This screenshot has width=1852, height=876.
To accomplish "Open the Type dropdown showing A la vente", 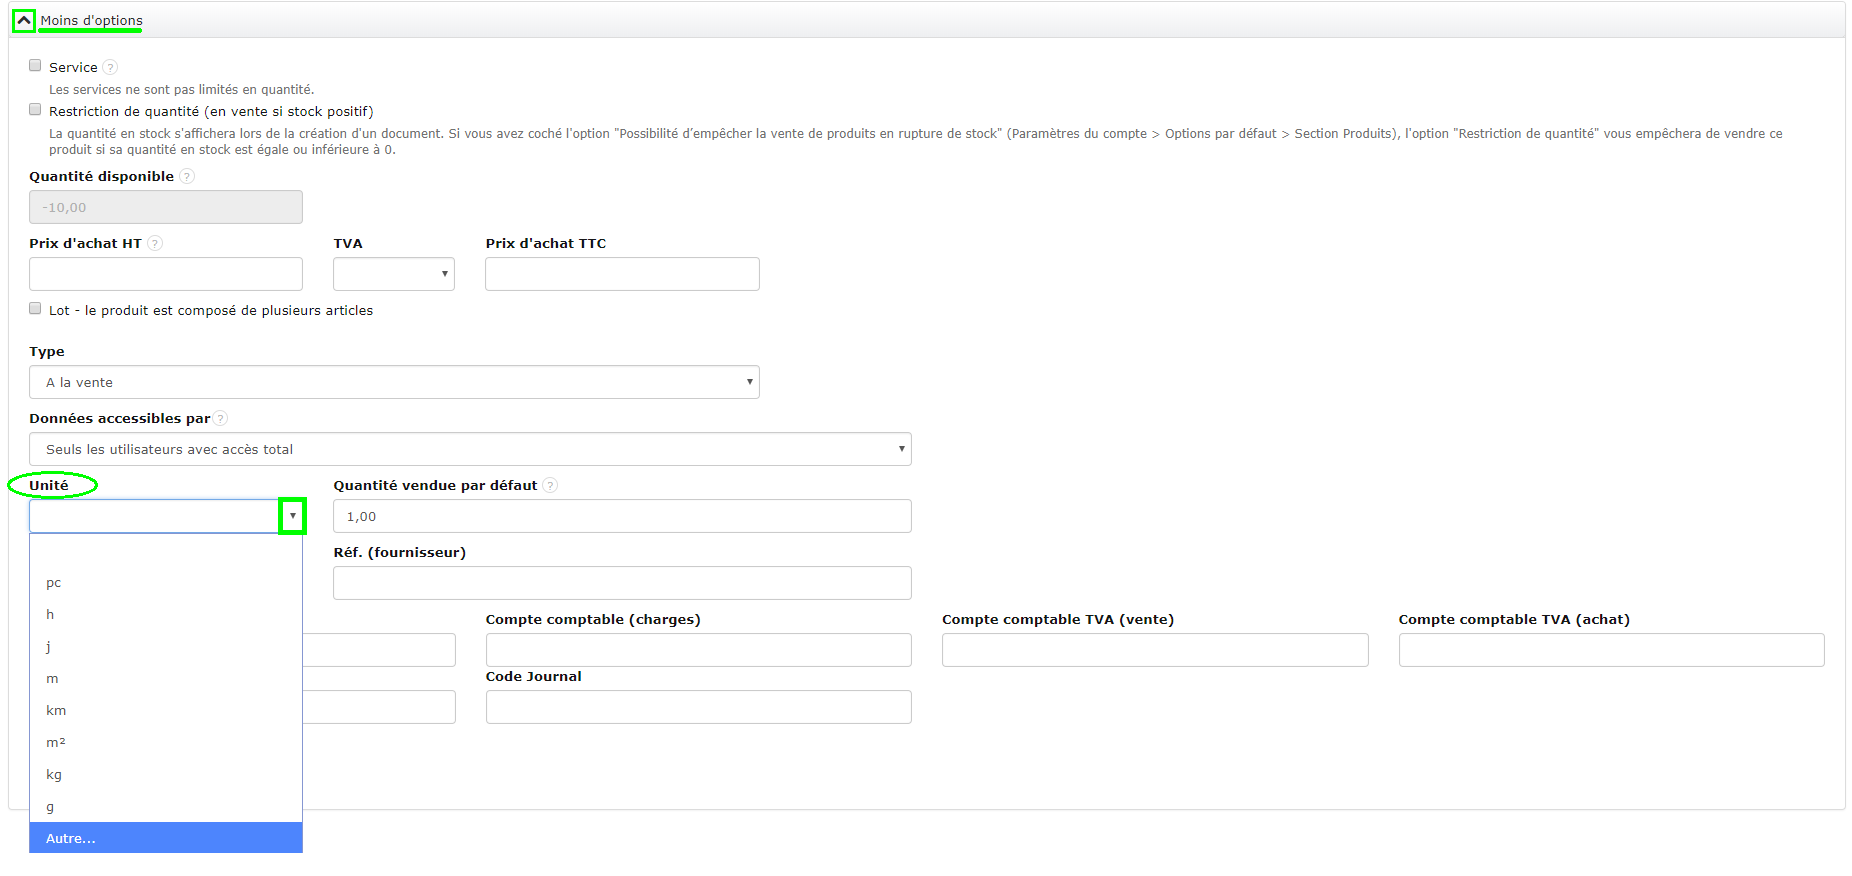I will click(x=394, y=382).
